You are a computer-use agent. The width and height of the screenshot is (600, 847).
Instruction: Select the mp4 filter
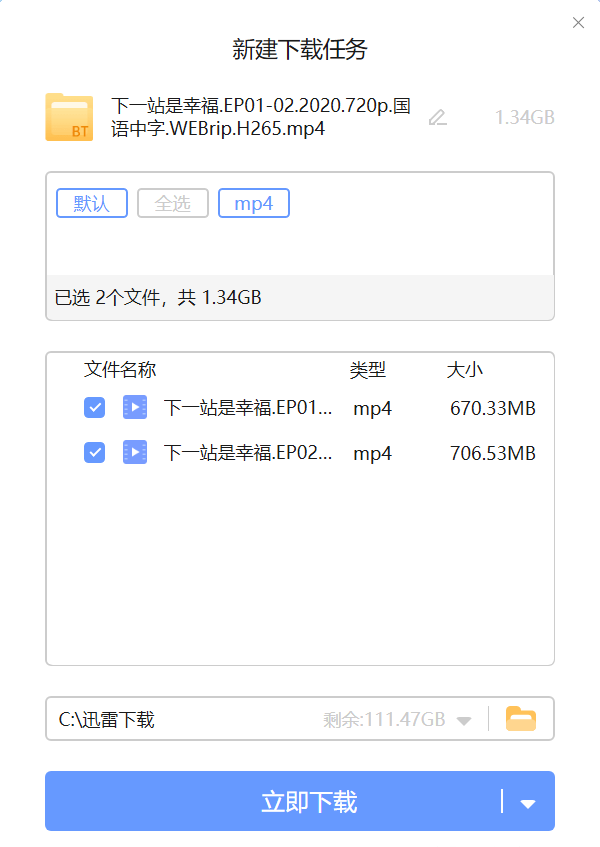pos(254,203)
